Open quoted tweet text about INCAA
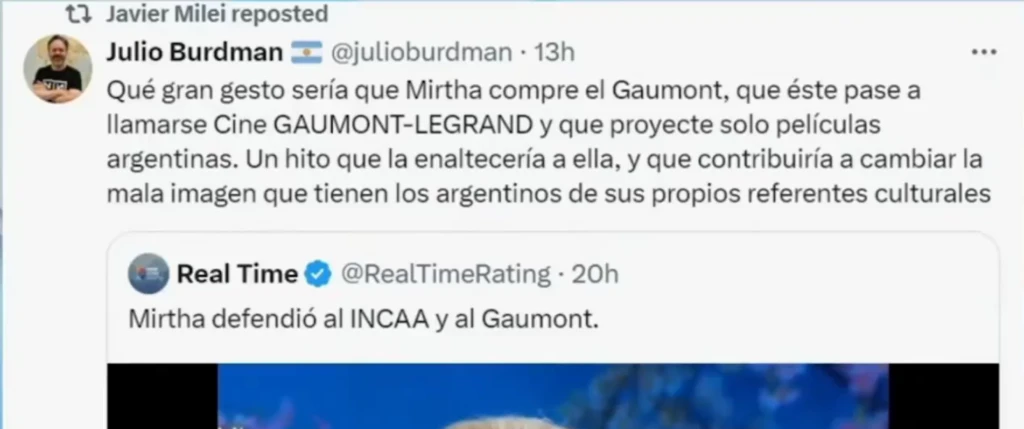This screenshot has height=429, width=1024. tap(363, 319)
